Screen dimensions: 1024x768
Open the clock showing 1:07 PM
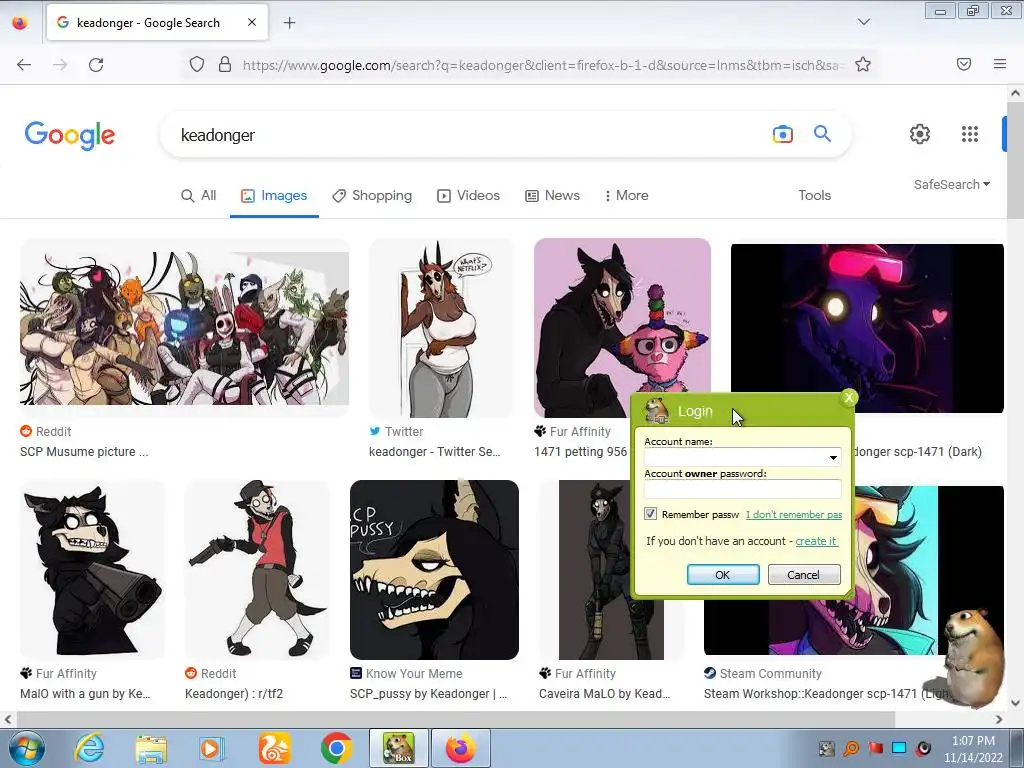973,748
